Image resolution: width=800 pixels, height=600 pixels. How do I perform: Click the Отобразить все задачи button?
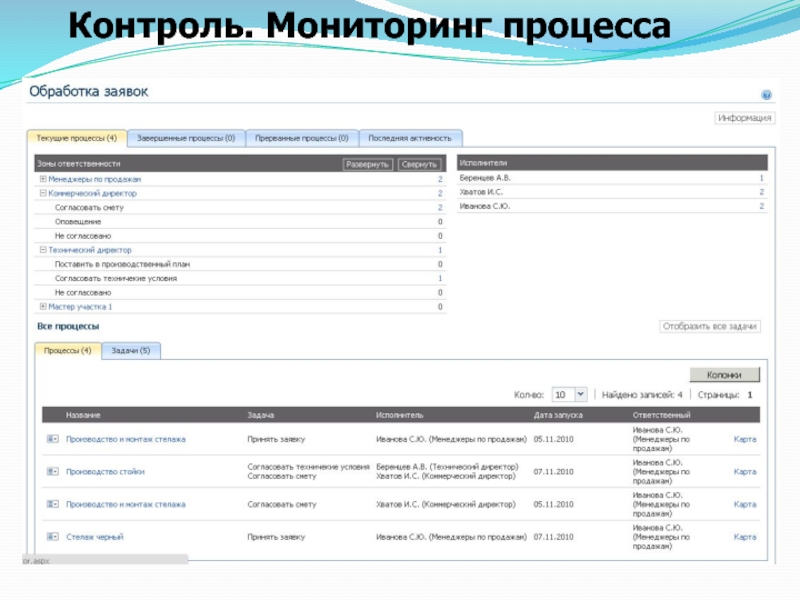(711, 327)
